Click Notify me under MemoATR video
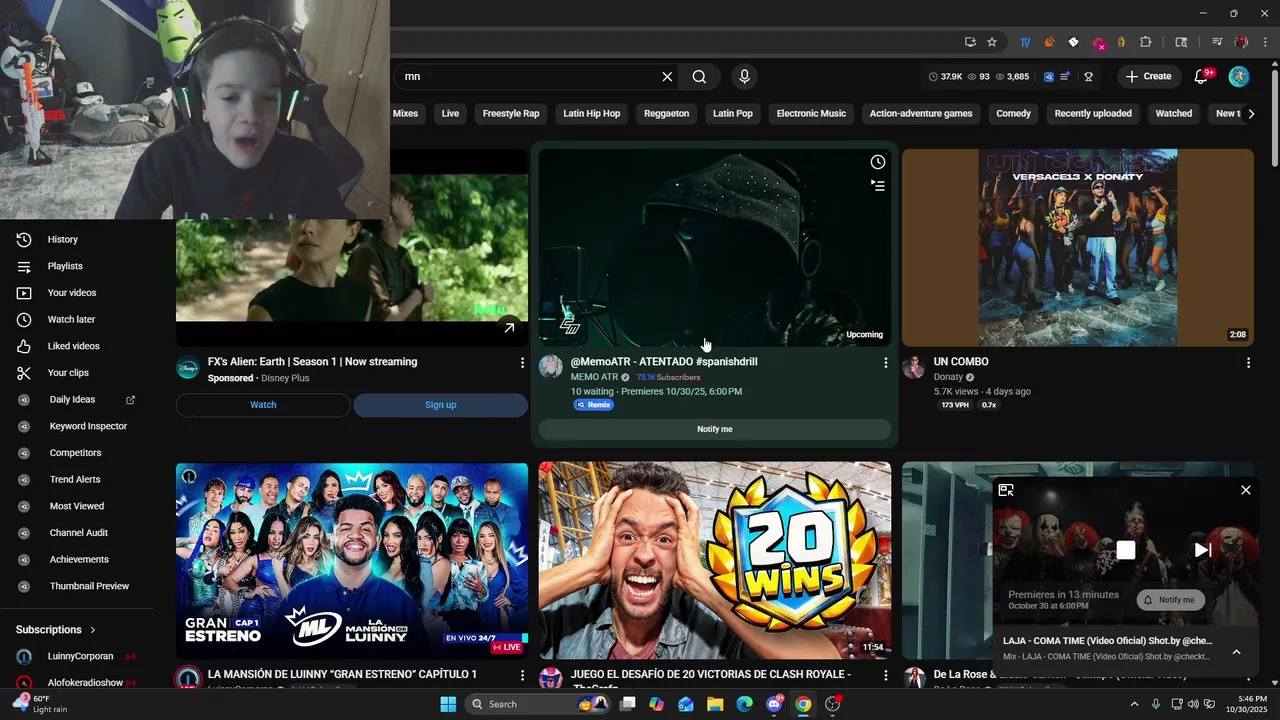This screenshot has height=720, width=1280. (x=715, y=429)
